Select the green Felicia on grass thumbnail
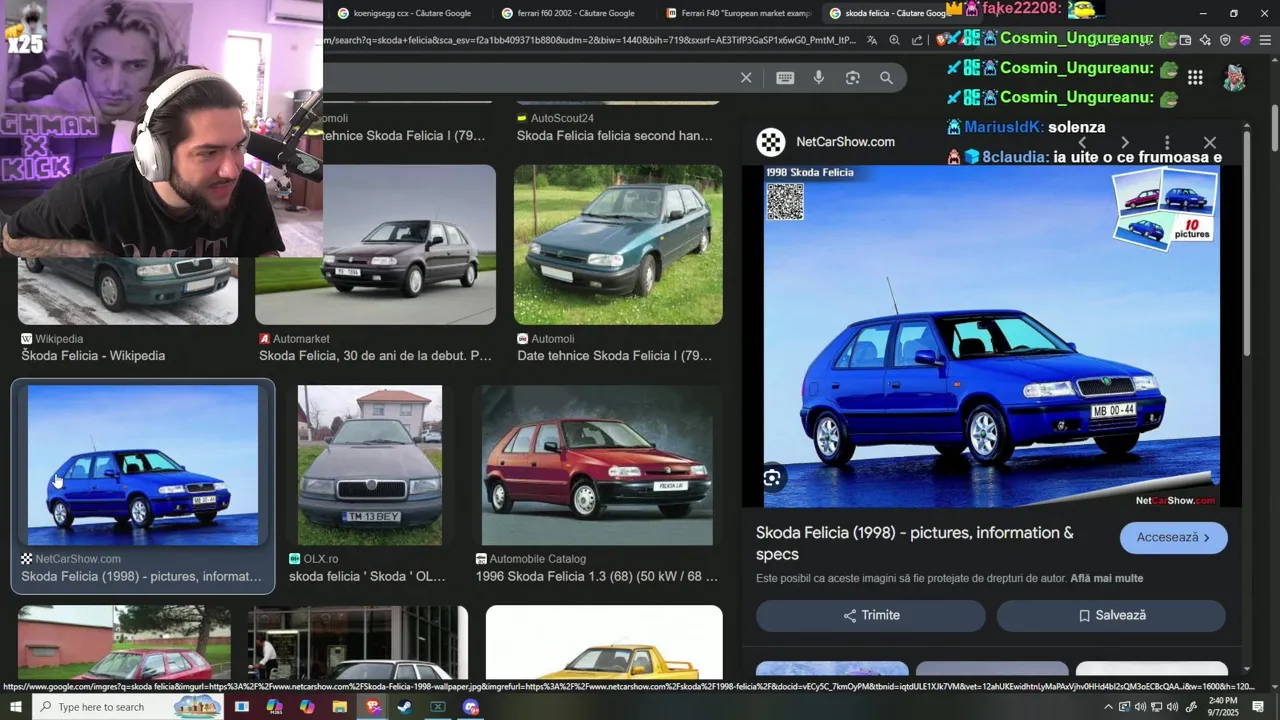 pos(618,245)
